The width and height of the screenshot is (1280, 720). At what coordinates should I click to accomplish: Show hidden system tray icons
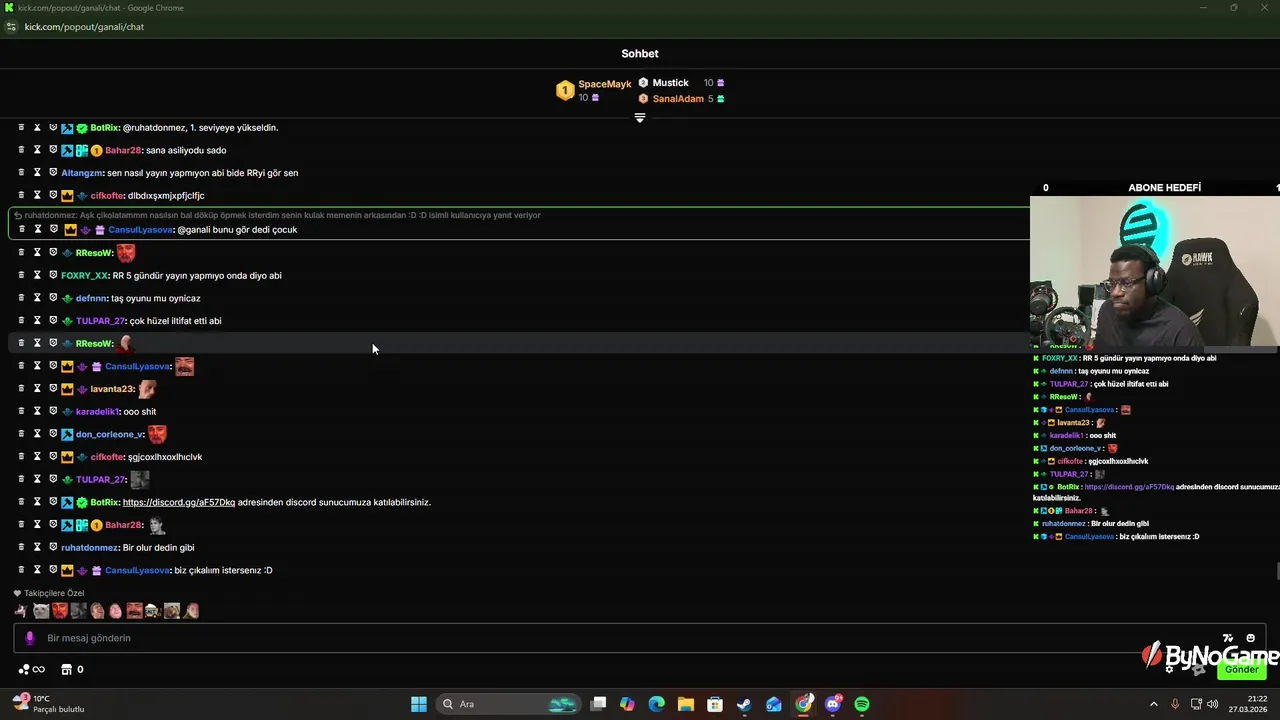click(1153, 704)
